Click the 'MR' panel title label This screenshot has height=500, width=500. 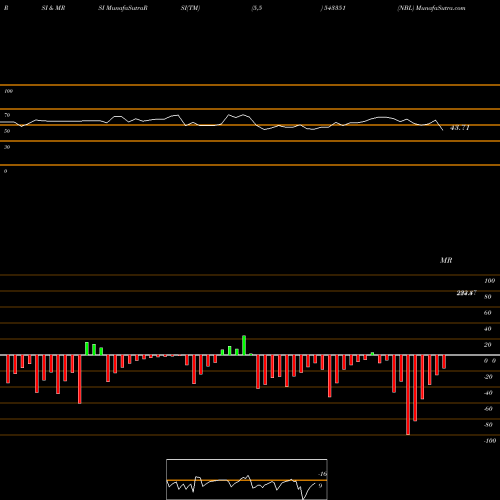click(446, 260)
